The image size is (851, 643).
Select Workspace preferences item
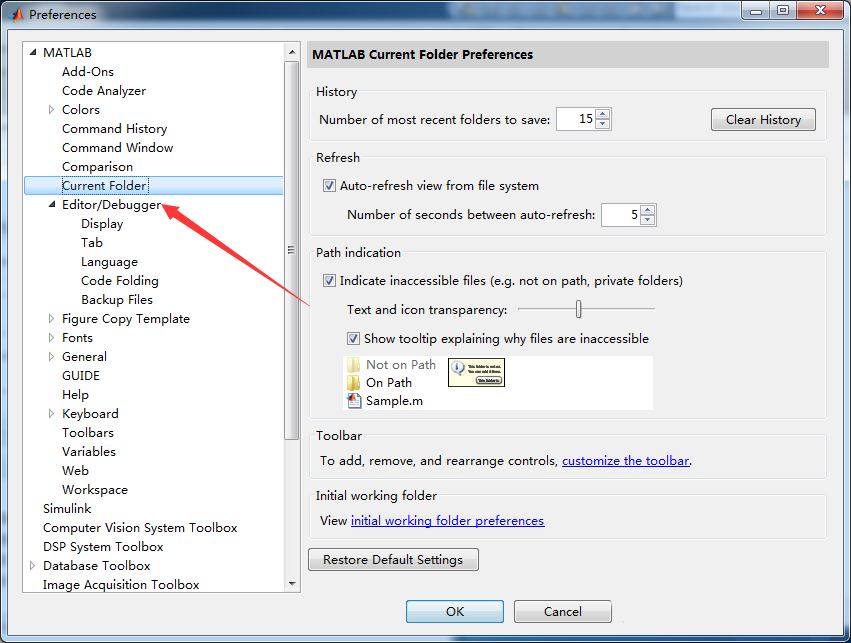tap(95, 489)
